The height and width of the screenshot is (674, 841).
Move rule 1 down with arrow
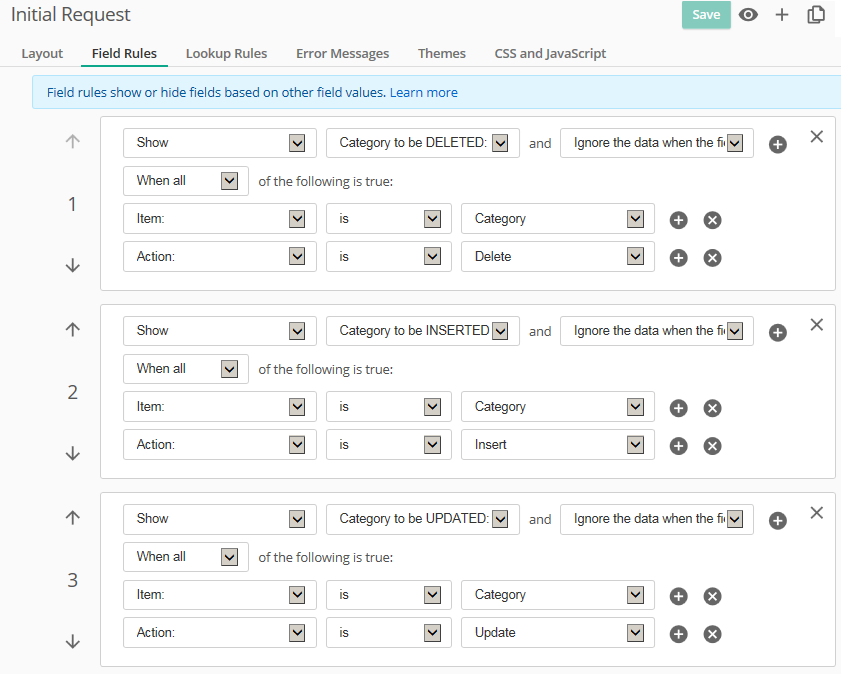point(72,265)
